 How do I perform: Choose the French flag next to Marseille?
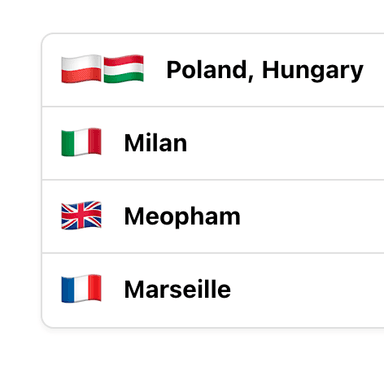pos(81,289)
